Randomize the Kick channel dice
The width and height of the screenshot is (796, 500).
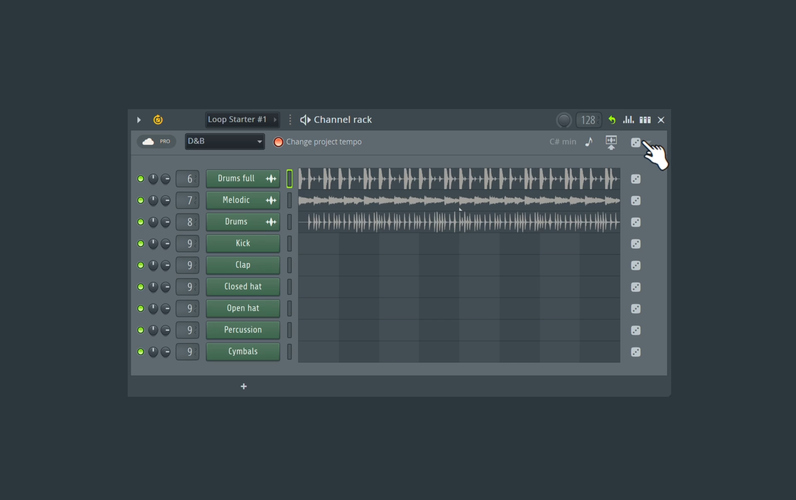point(636,244)
